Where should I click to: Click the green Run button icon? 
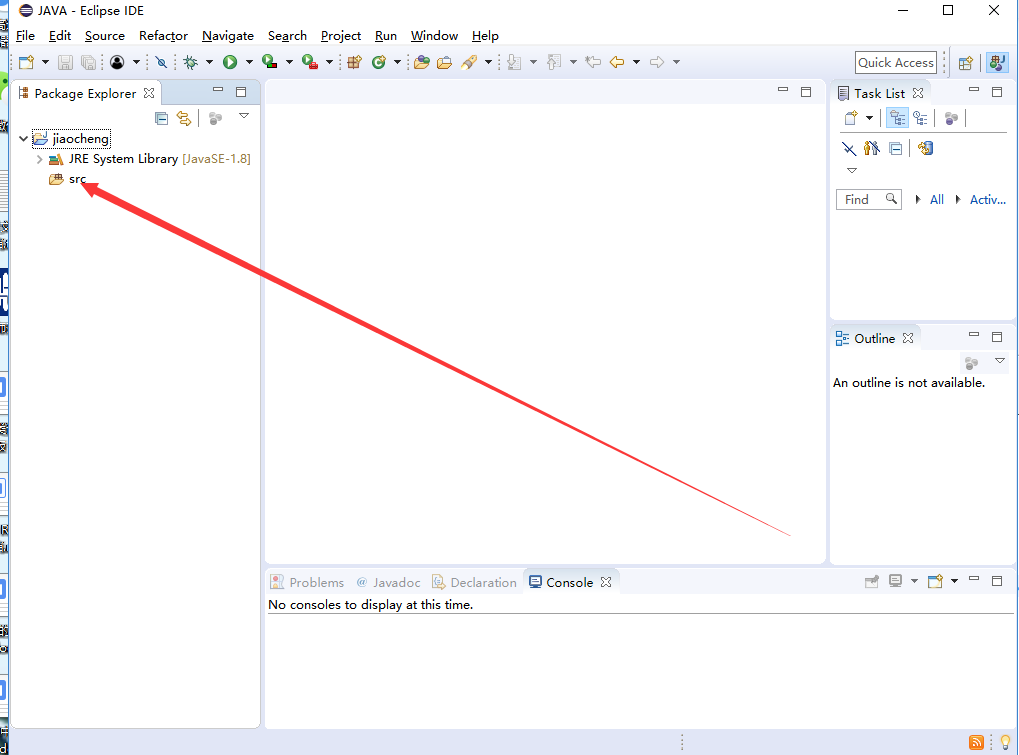click(230, 62)
